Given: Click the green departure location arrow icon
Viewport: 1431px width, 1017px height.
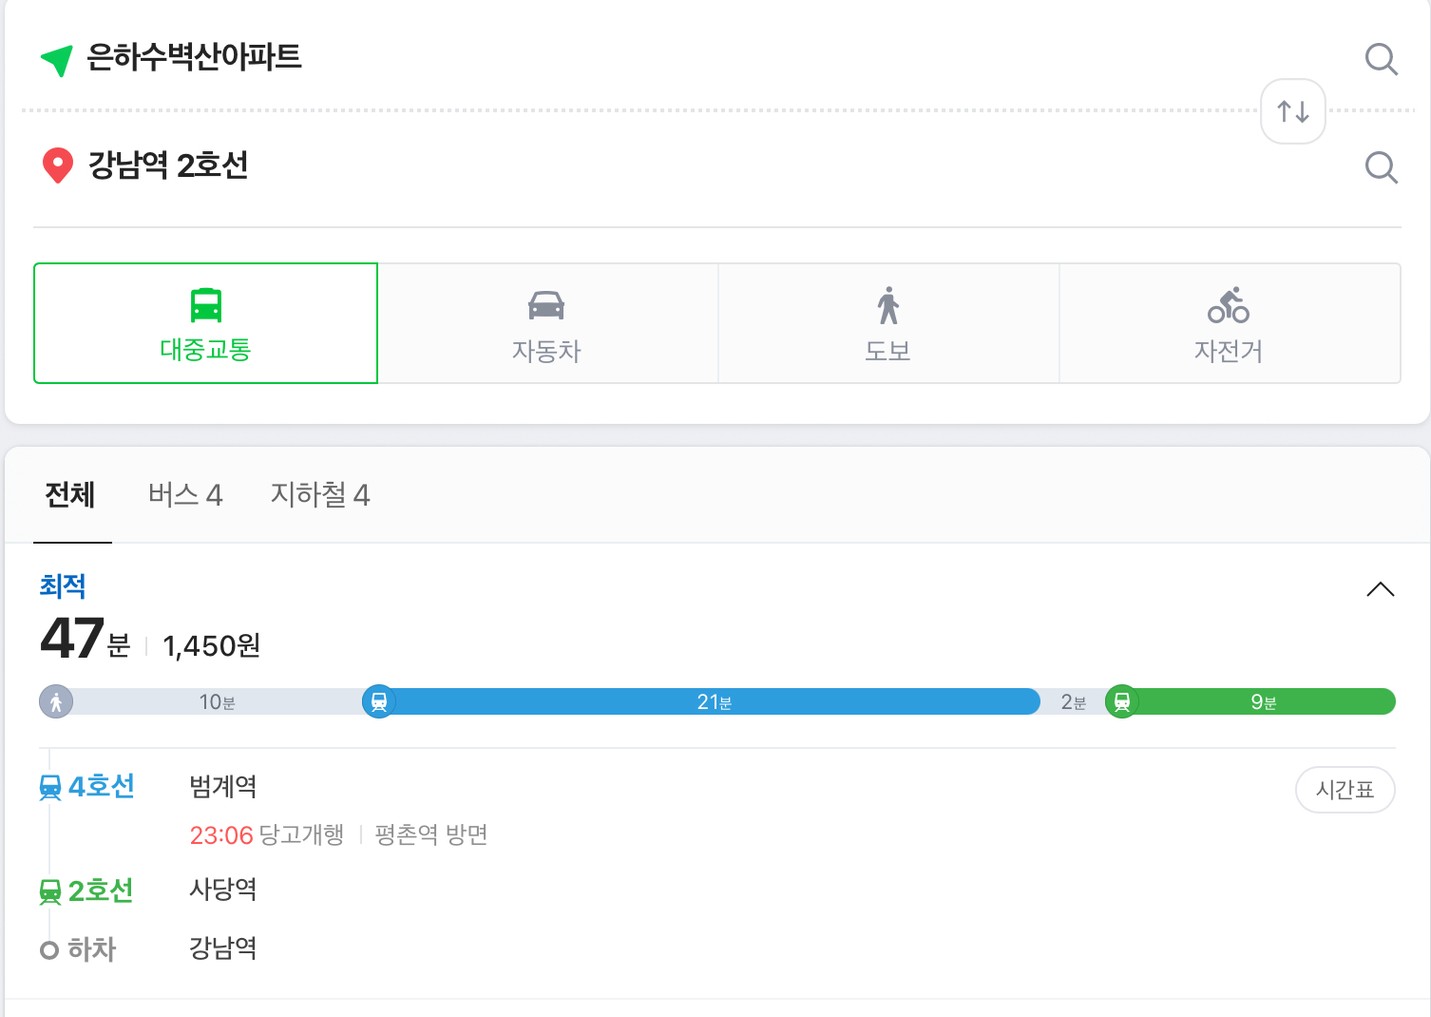Looking at the screenshot, I should pos(57,60).
